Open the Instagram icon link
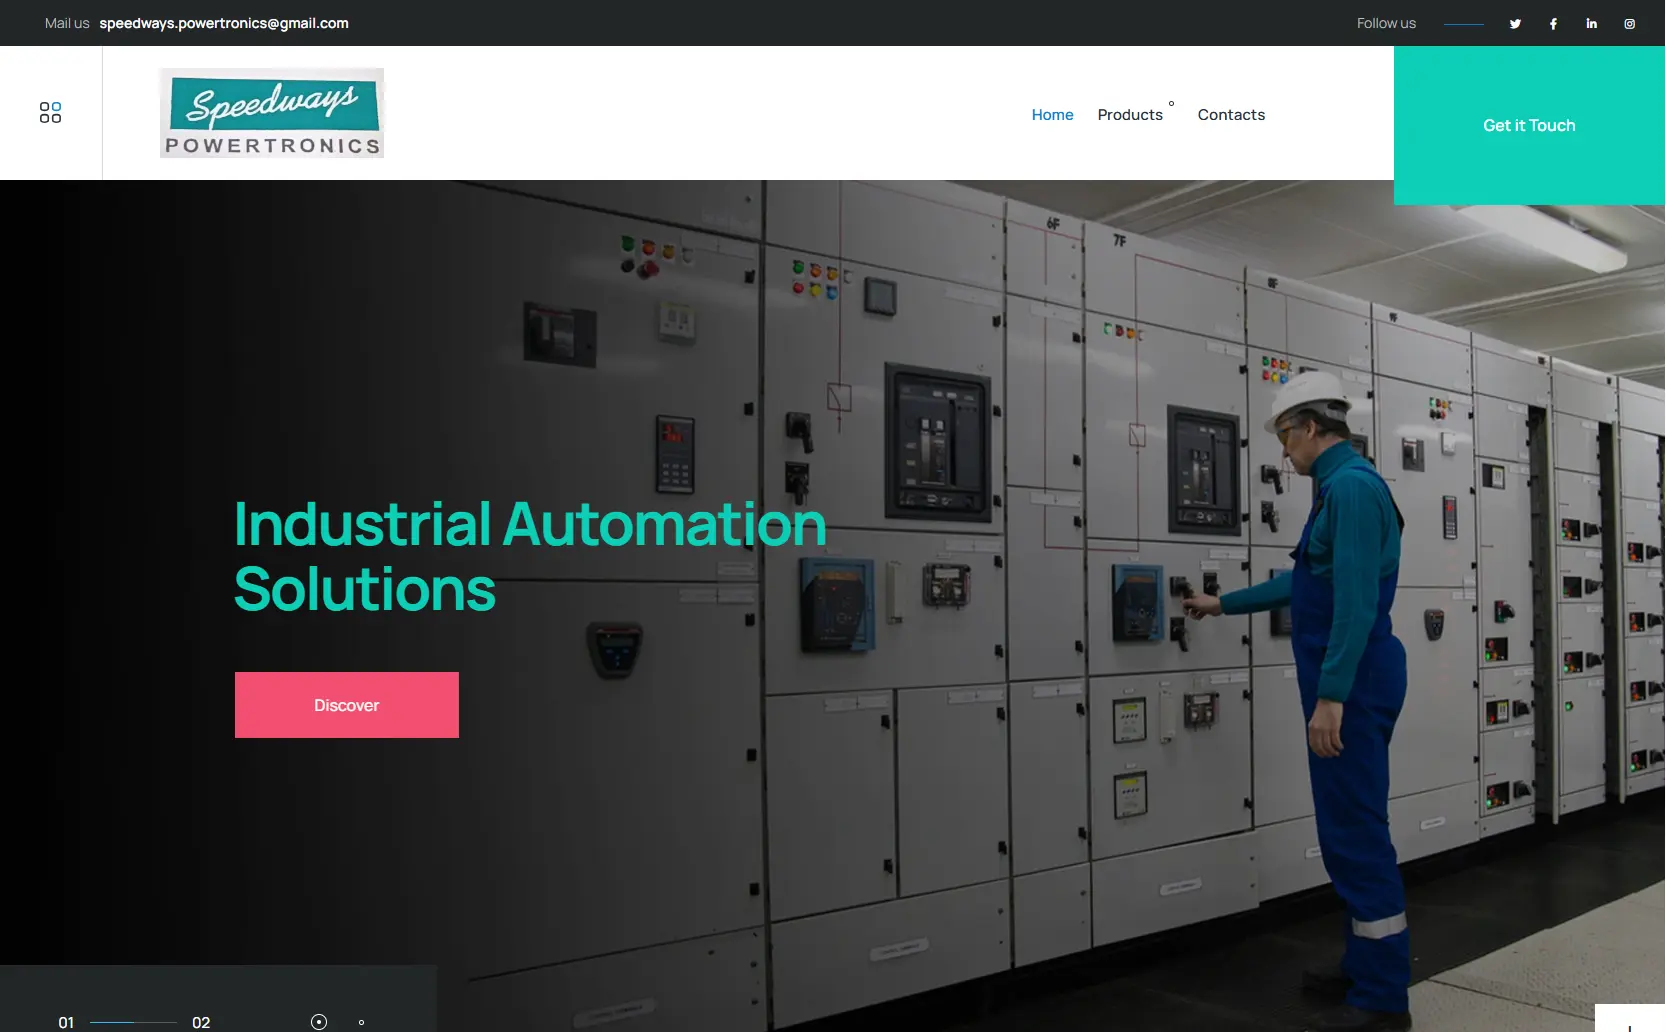Viewport: 1666px width, 1032px height. click(x=1629, y=24)
